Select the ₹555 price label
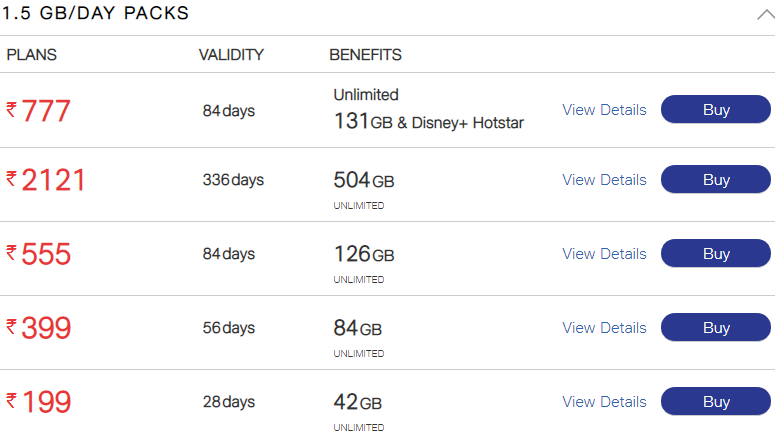The width and height of the screenshot is (775, 437). pos(38,254)
